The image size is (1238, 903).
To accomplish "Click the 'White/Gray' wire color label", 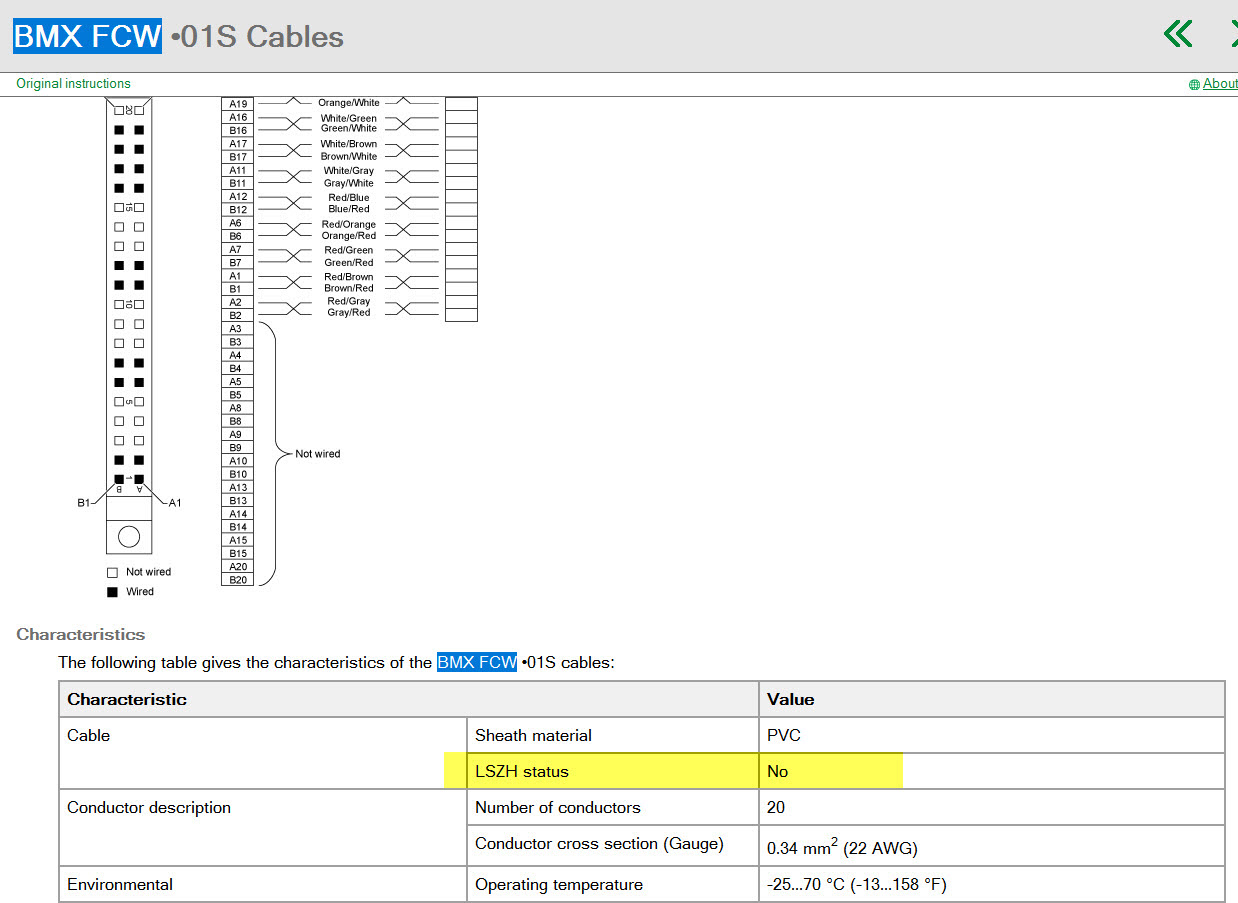I will [349, 171].
